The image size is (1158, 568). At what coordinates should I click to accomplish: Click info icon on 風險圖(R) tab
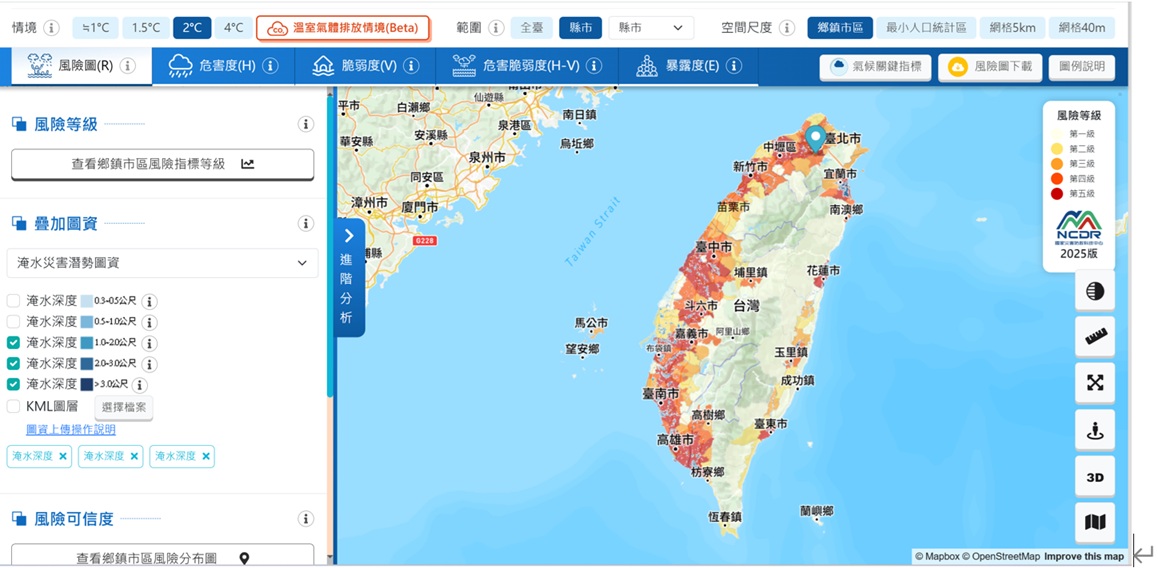(128, 66)
